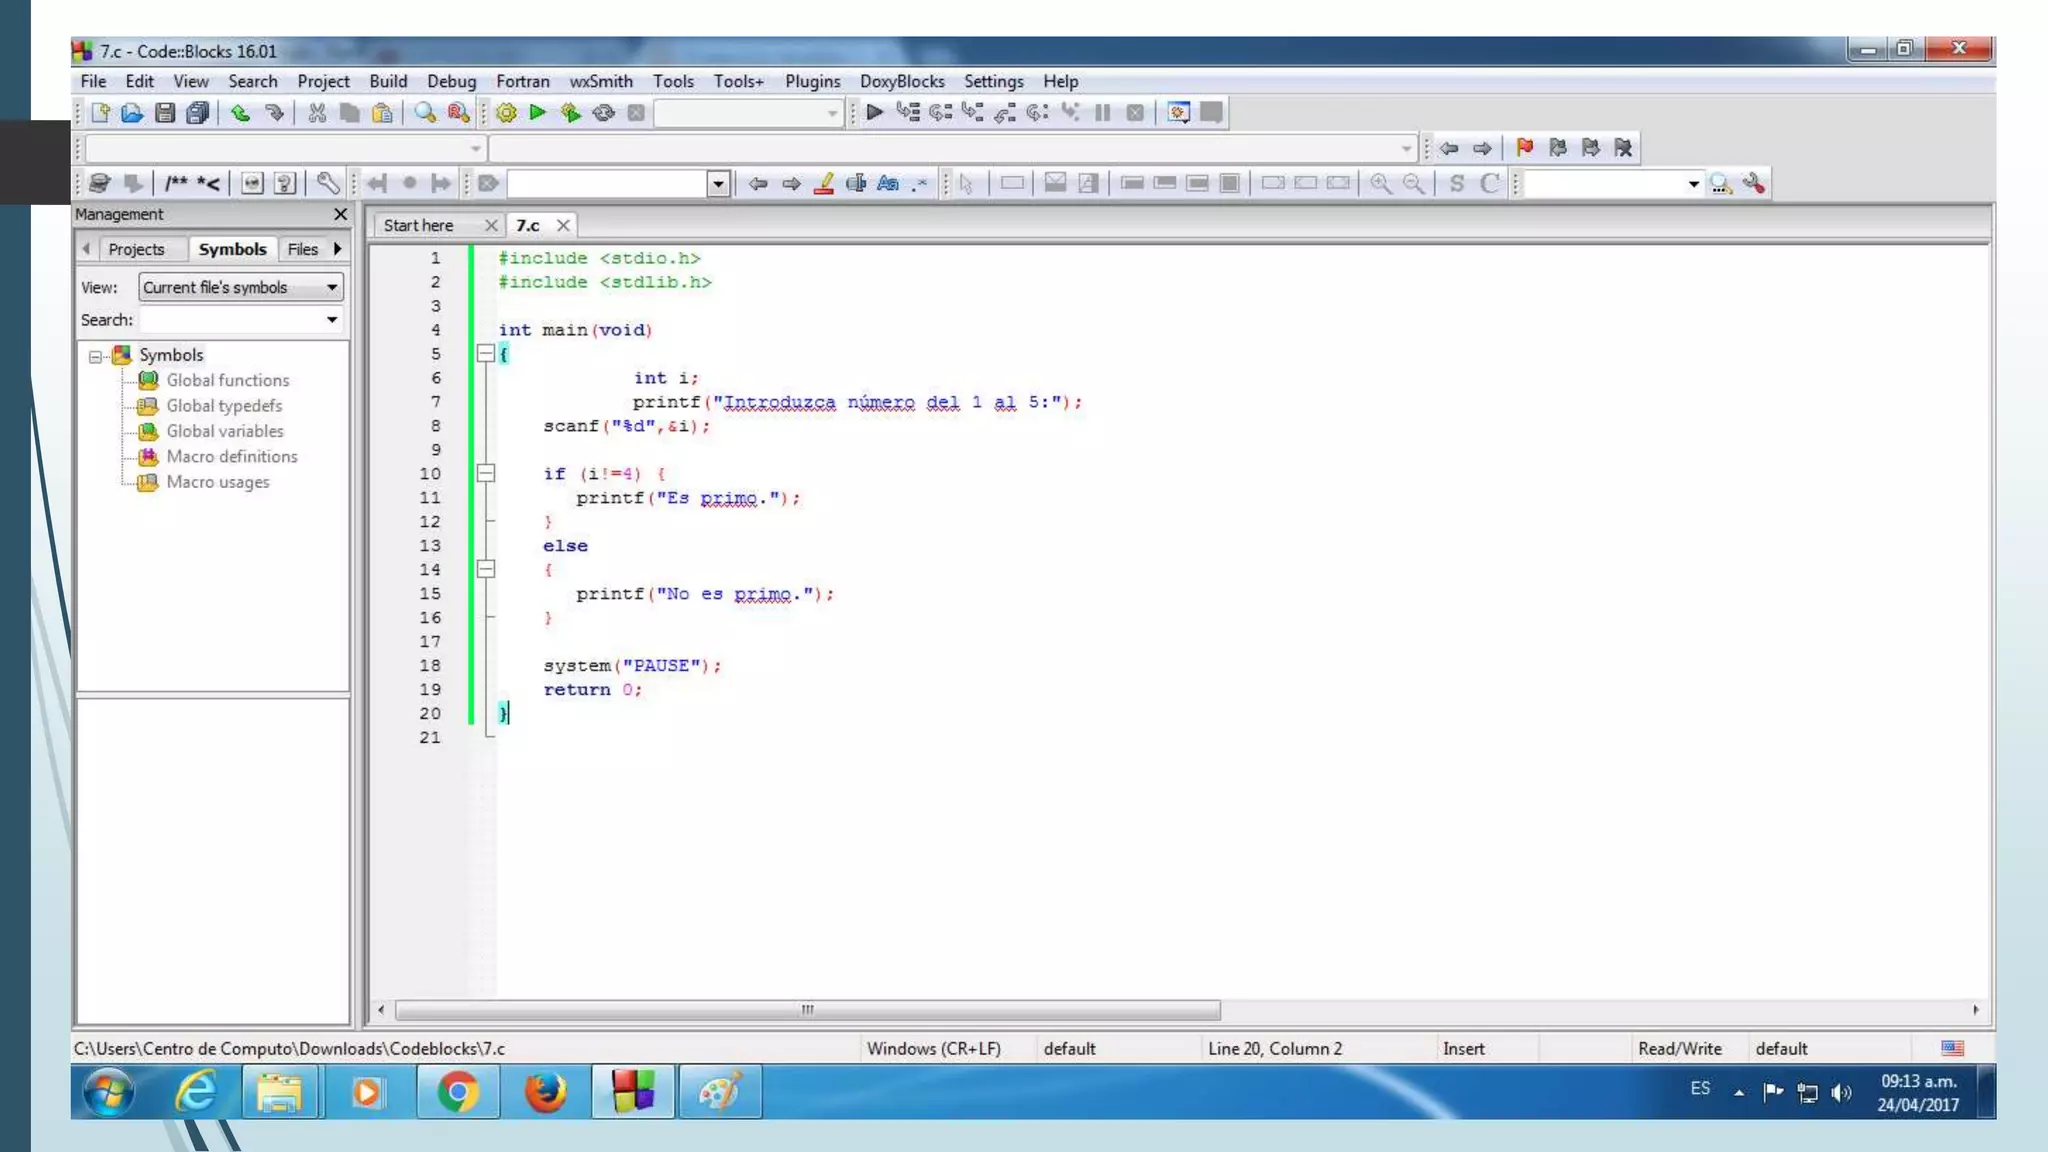The width and height of the screenshot is (2048, 1152).
Task: Collapse the Symbols tree node
Action: (96, 356)
